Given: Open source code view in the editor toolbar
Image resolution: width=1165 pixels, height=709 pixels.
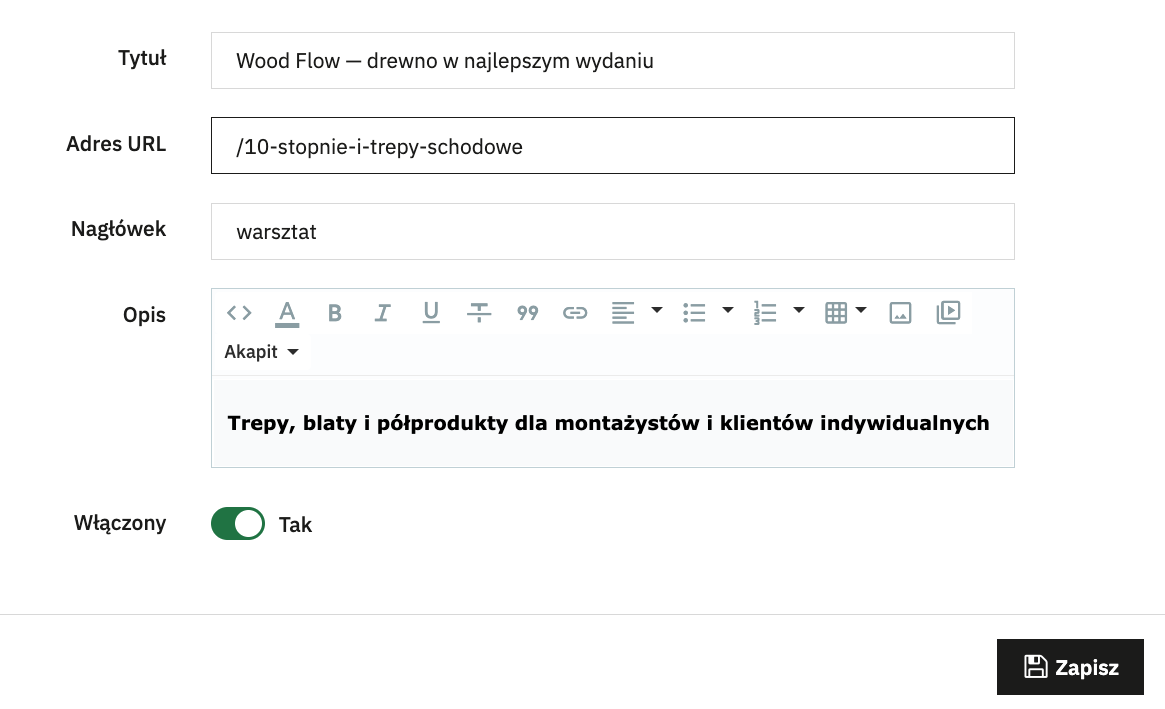Looking at the screenshot, I should (x=239, y=313).
